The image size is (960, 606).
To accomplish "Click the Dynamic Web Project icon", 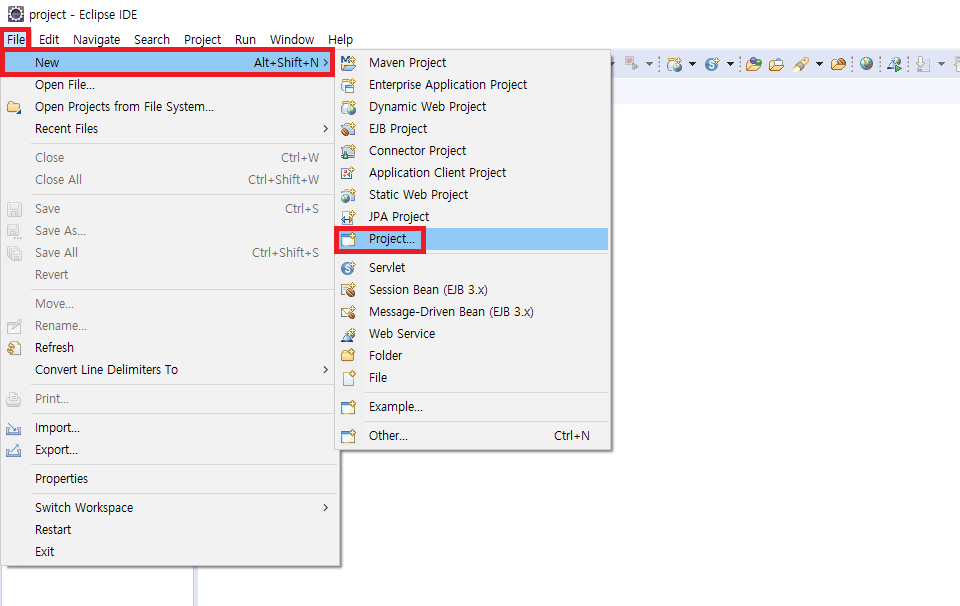I will 348,107.
